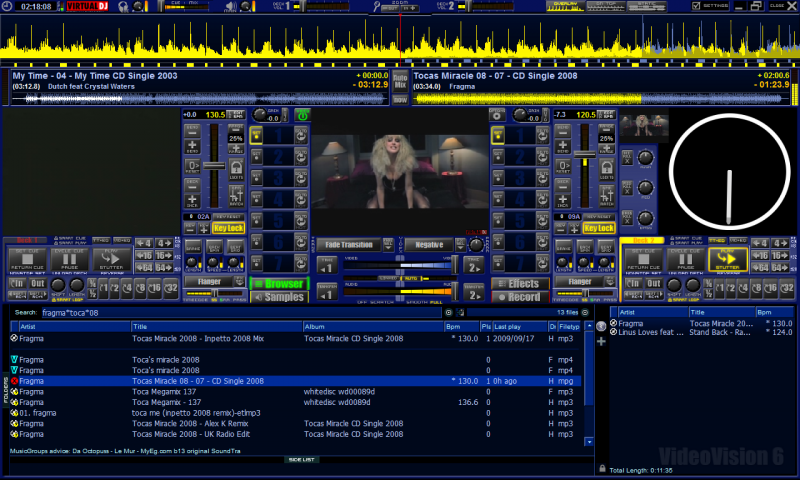Viewport: 800px width, 480px height.
Task: Set Deck 2 4-beat loop
Action: click(743, 288)
